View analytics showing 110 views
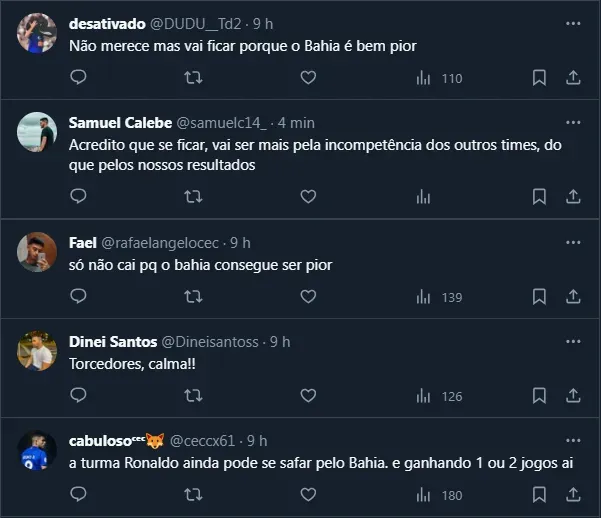 tap(438, 77)
